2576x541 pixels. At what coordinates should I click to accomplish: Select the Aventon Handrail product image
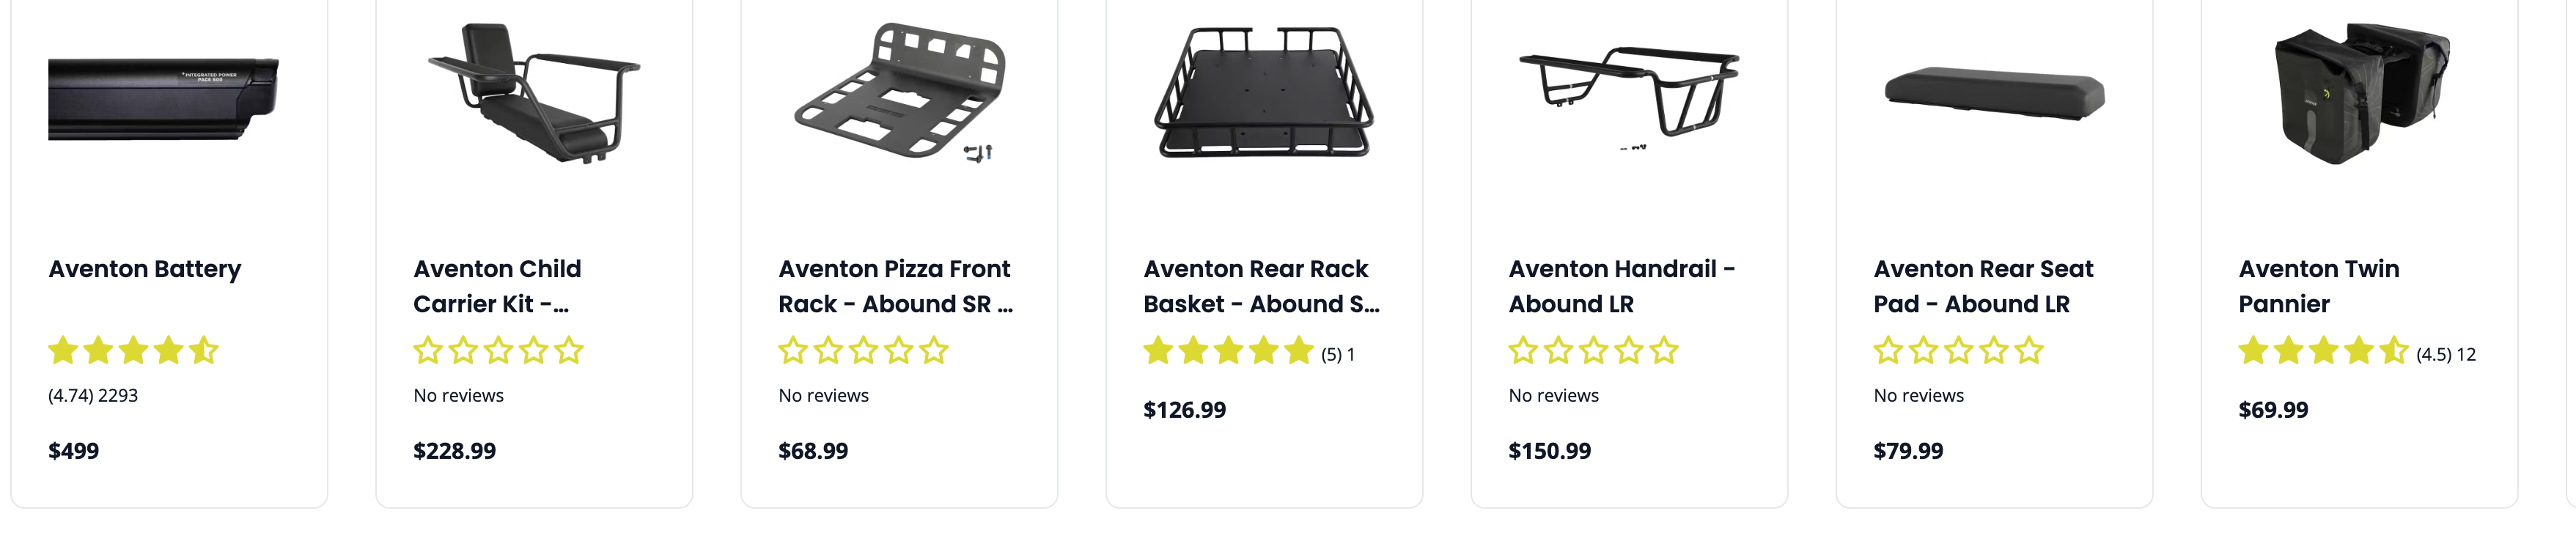(1629, 92)
